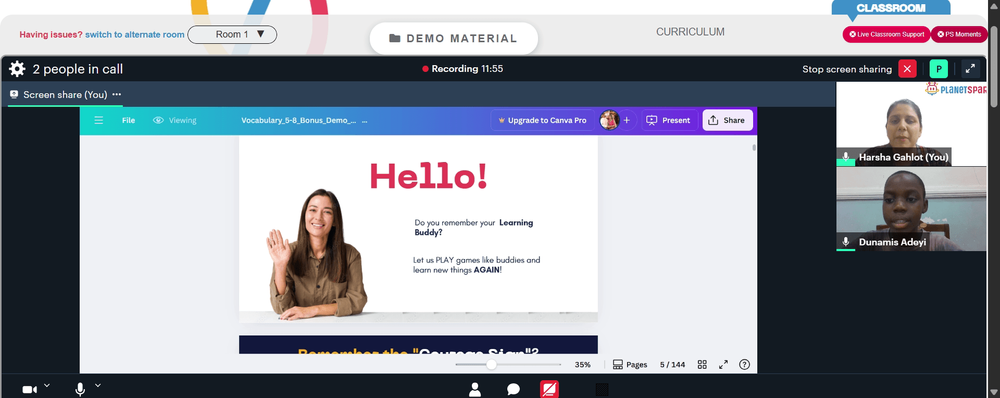Click the CURRICULUM tab

[x=690, y=32]
